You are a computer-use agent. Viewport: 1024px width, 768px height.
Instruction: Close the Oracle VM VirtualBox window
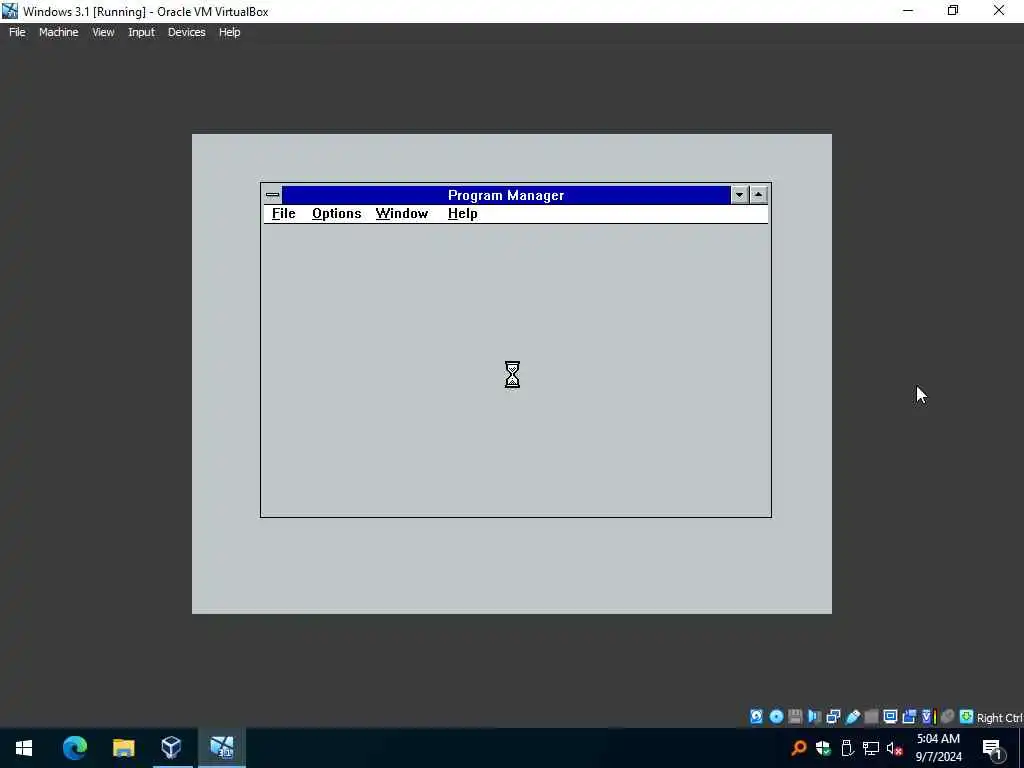pos(999,10)
